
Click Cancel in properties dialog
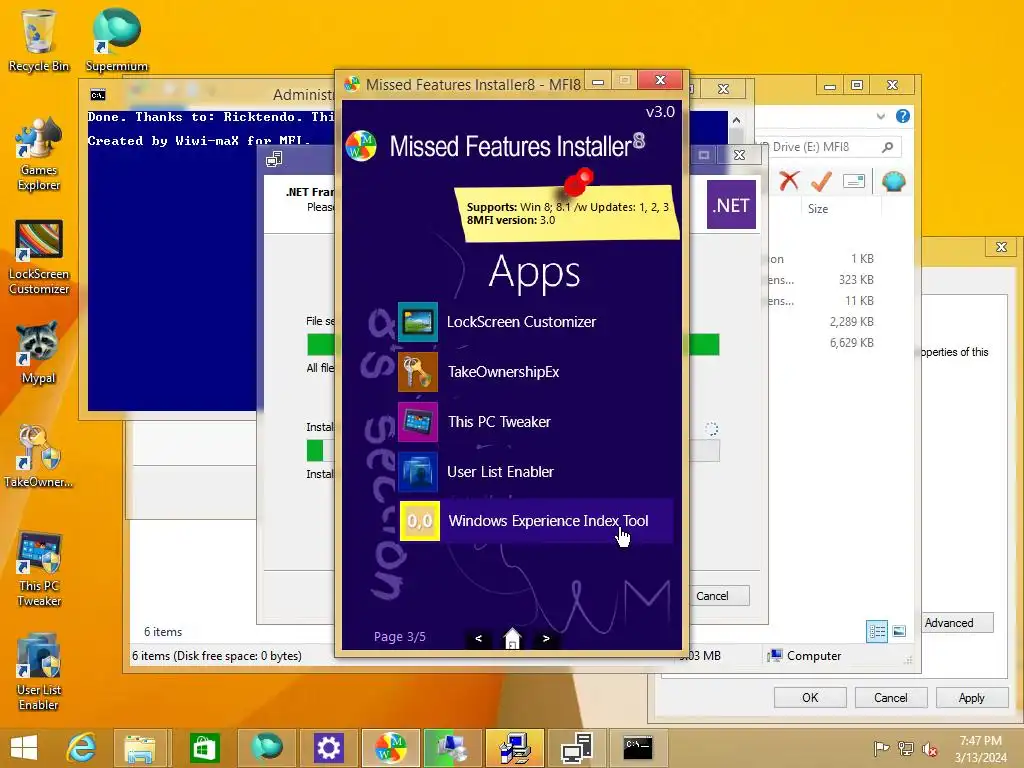(x=891, y=697)
